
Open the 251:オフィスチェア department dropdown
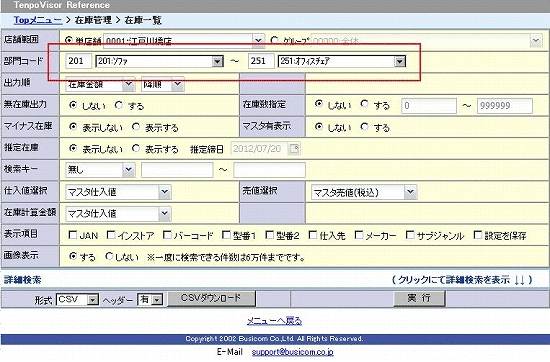342,61
